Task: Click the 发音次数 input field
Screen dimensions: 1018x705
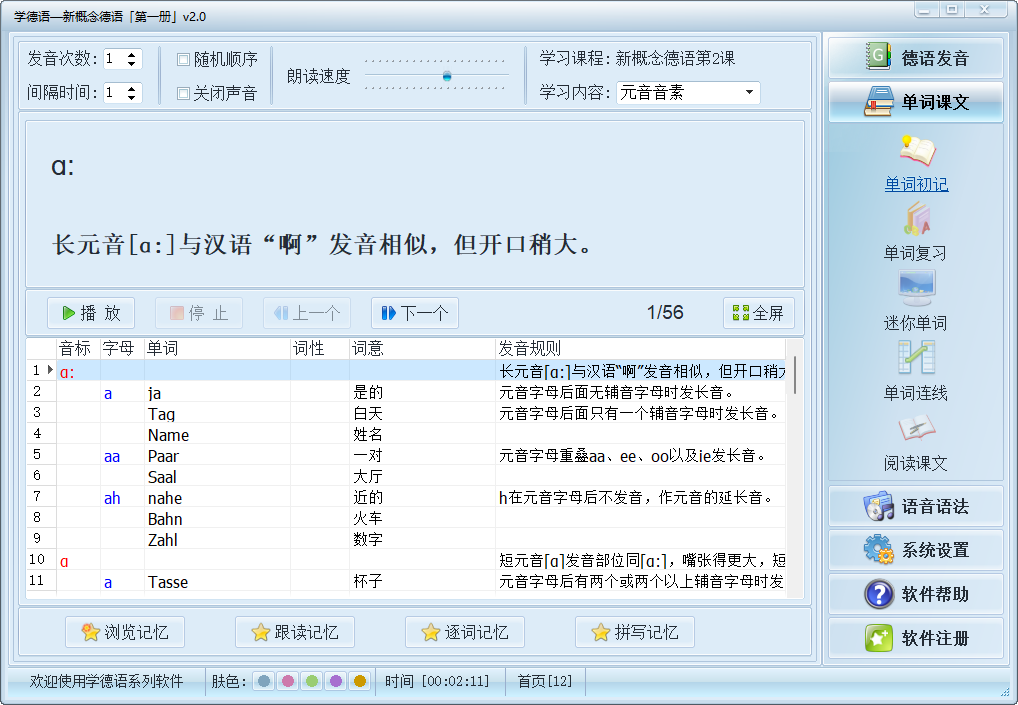Action: 114,58
